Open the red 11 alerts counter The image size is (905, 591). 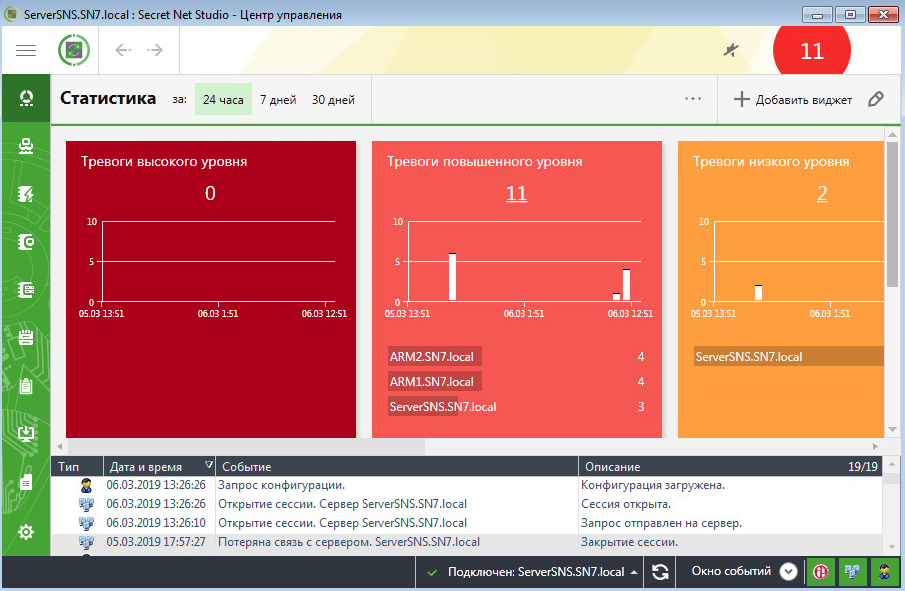(811, 50)
